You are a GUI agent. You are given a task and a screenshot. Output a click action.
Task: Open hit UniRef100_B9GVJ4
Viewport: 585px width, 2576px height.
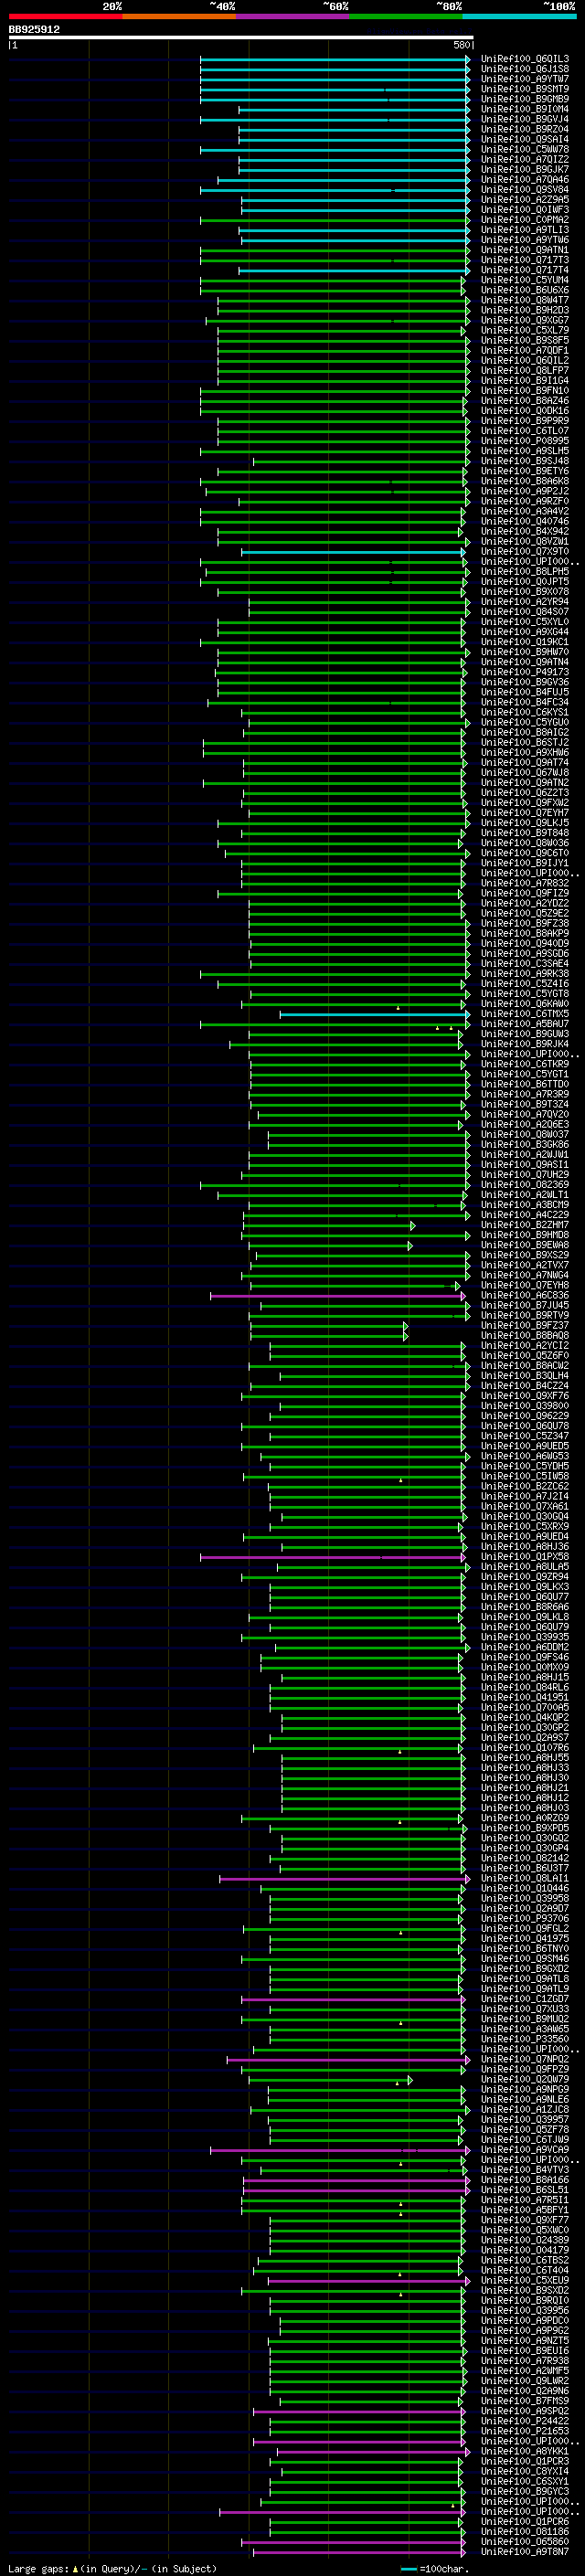coord(525,119)
